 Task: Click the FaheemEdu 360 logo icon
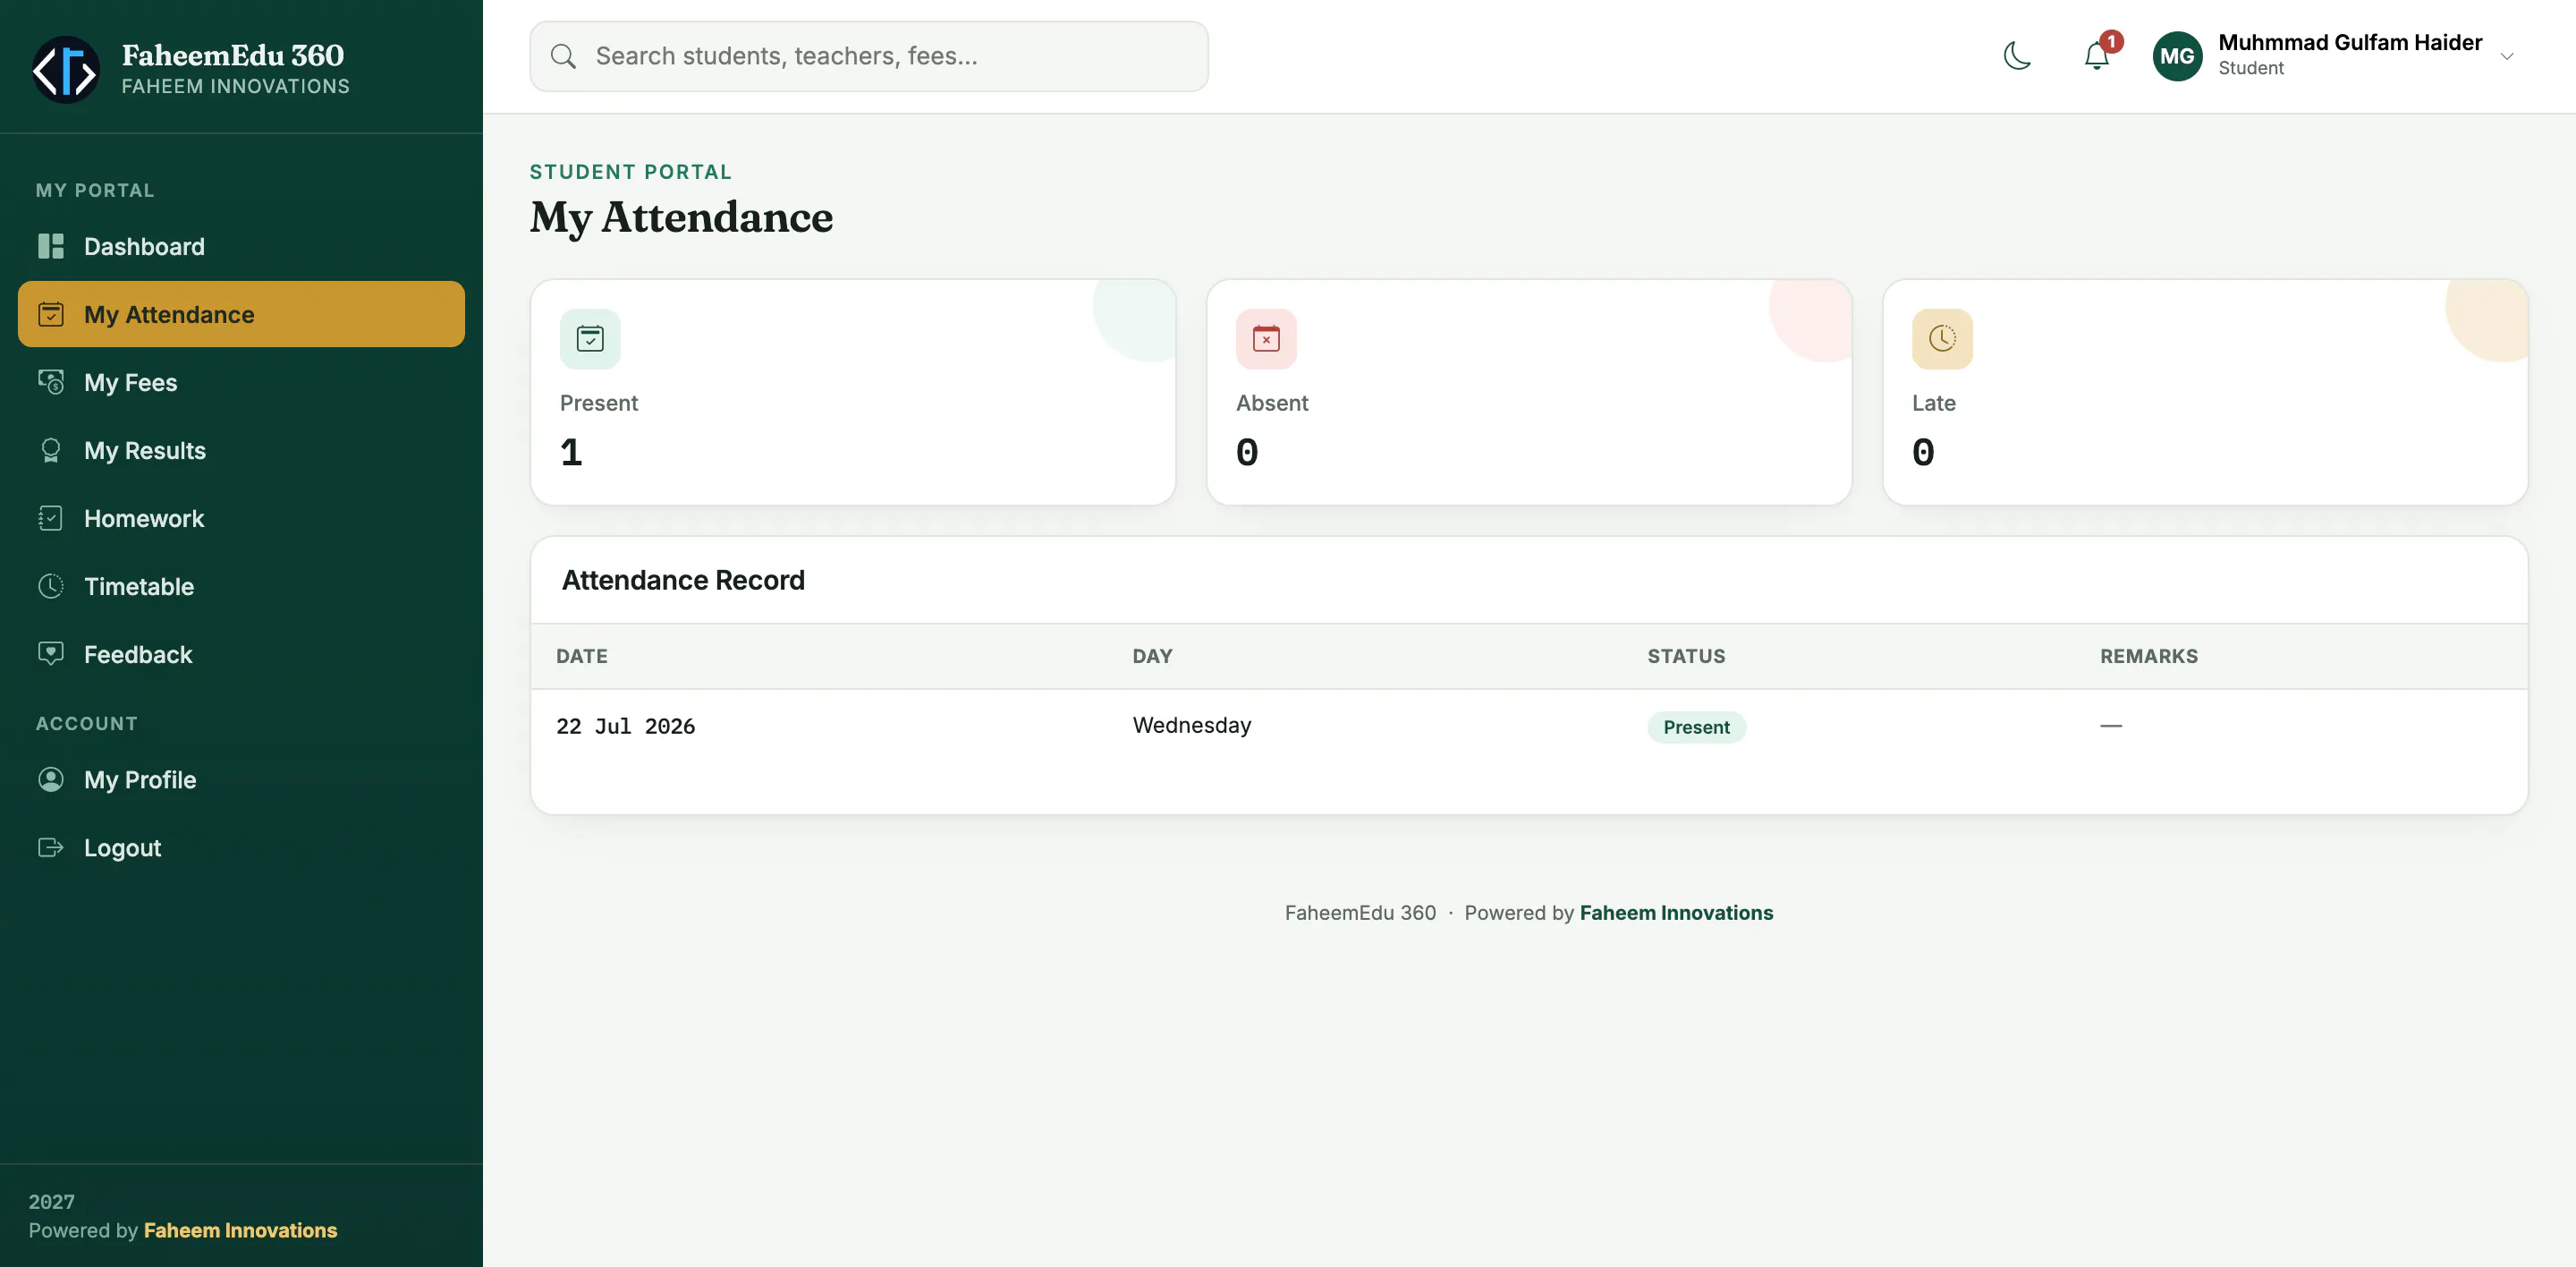[x=66, y=69]
